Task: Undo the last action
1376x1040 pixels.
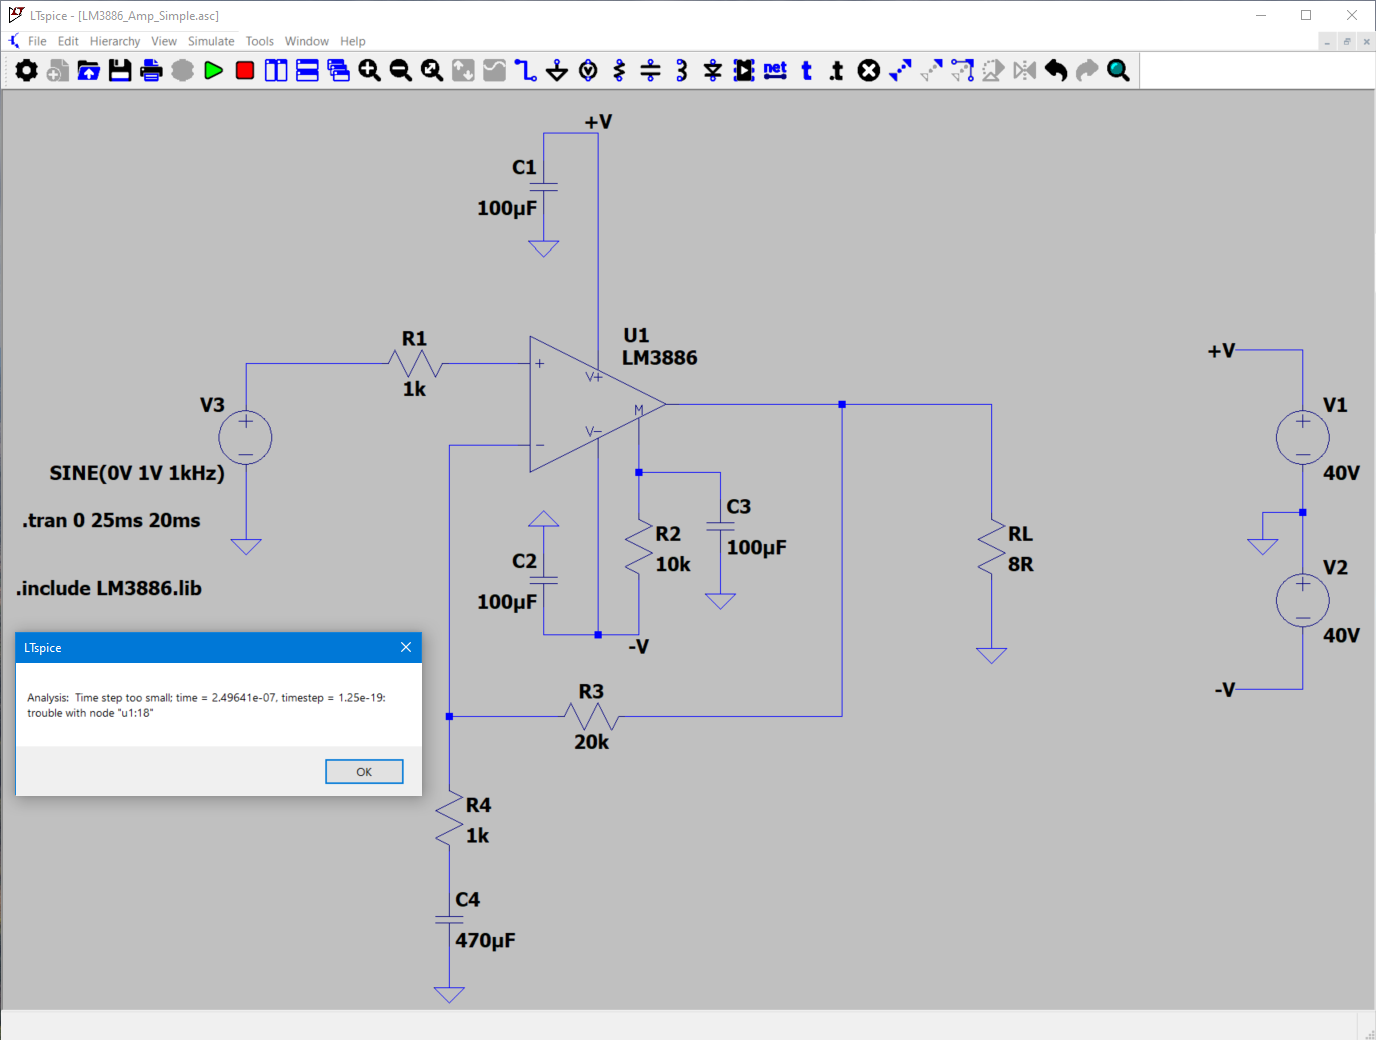Action: [x=1056, y=70]
